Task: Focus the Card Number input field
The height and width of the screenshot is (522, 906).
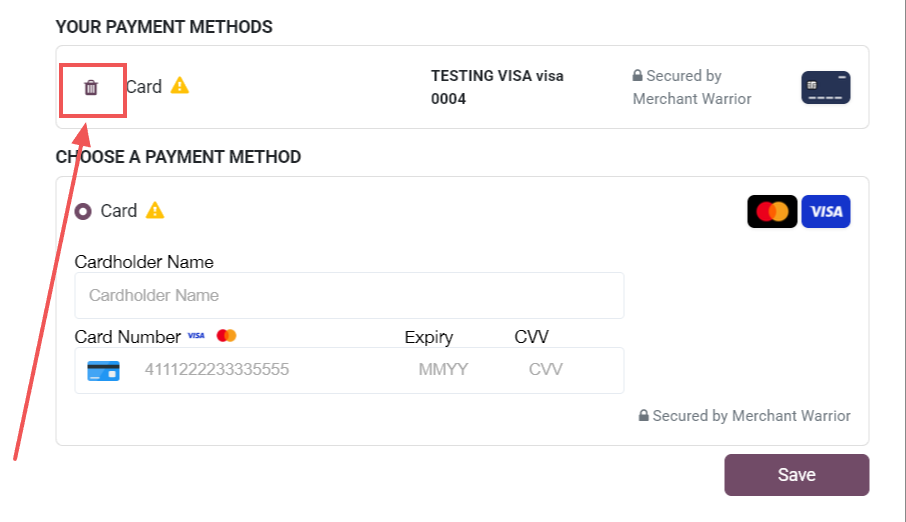Action: (x=260, y=370)
